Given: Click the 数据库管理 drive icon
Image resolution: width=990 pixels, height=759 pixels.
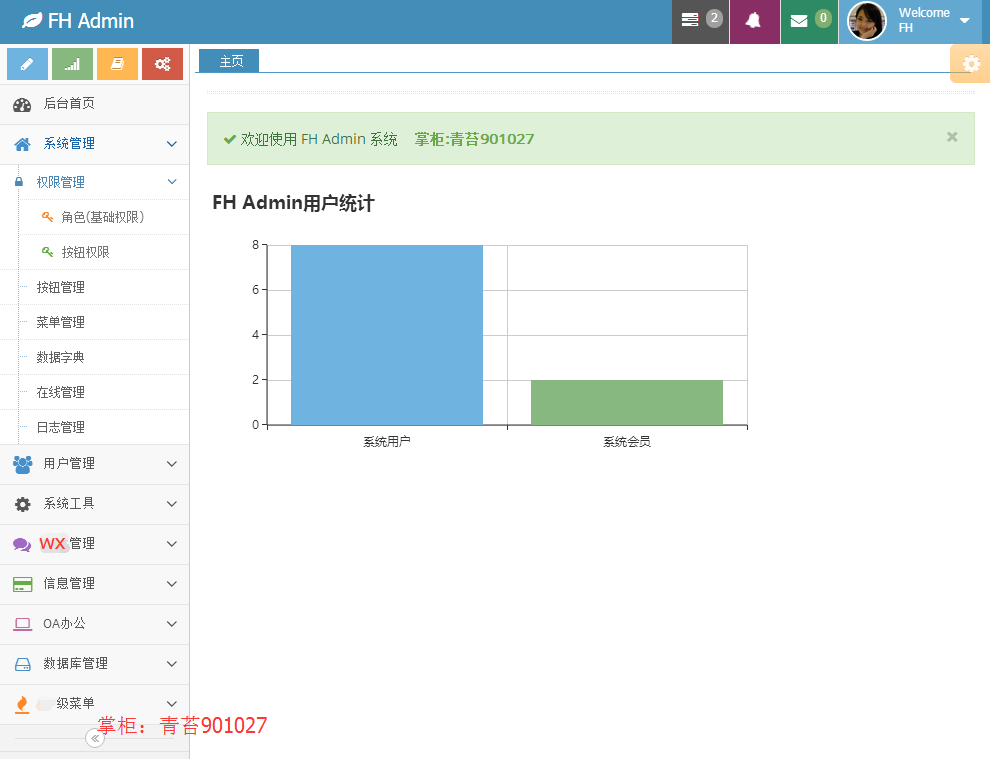Looking at the screenshot, I should 22,664.
